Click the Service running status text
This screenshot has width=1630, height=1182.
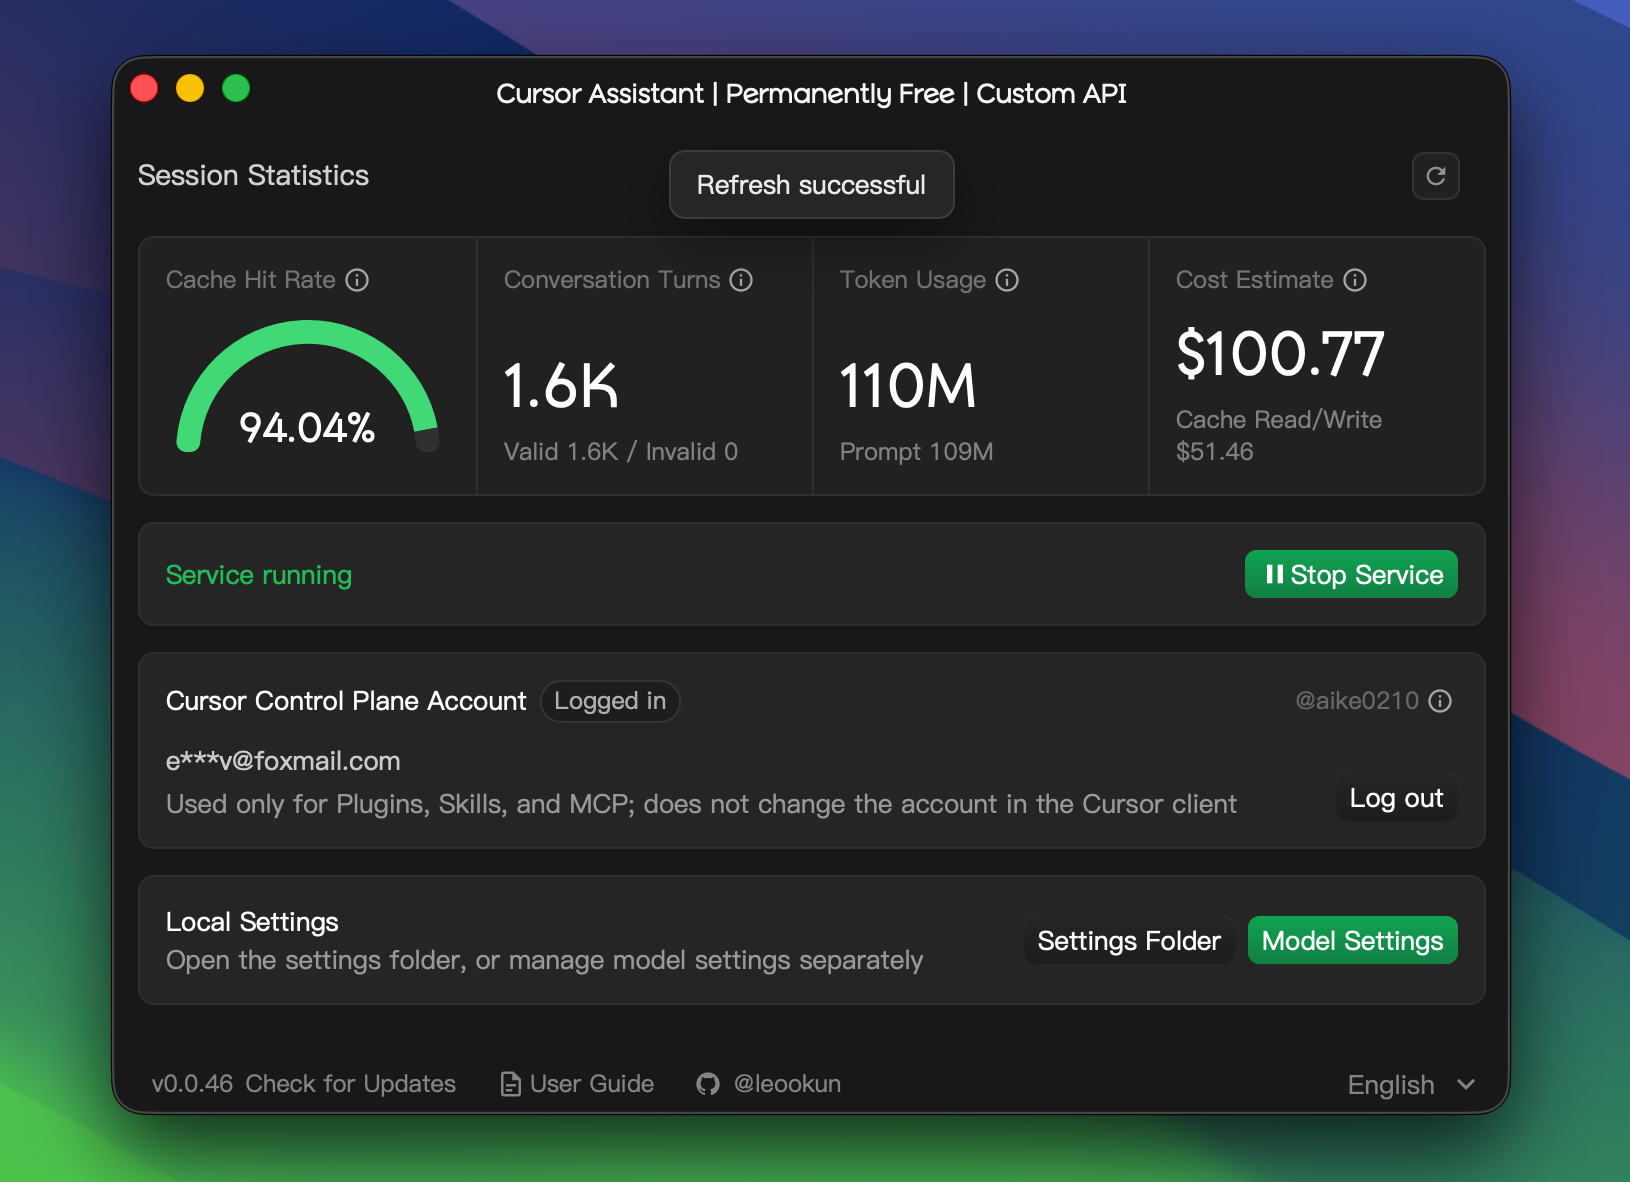coord(259,575)
